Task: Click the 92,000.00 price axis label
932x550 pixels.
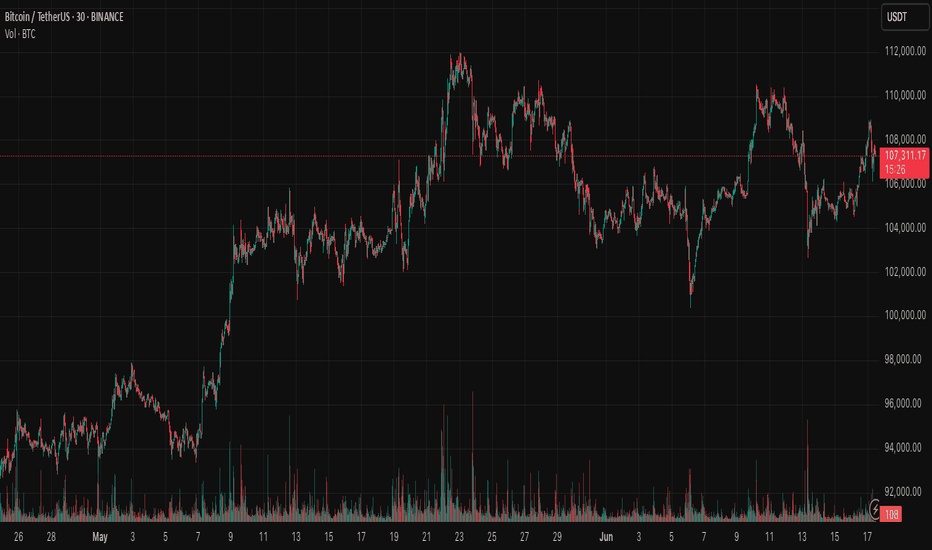Action: point(903,492)
